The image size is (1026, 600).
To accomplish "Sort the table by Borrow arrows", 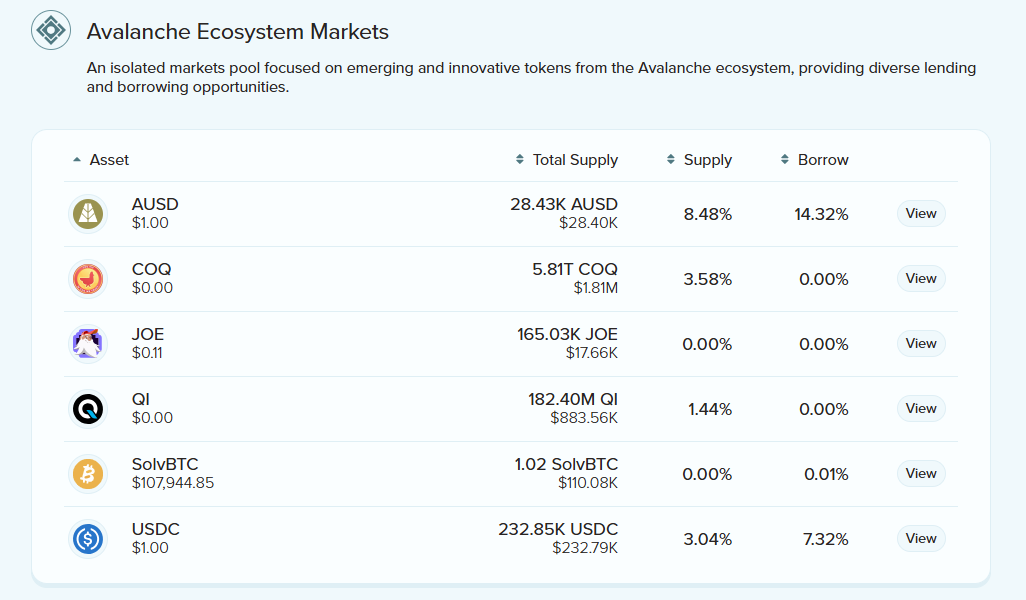I will (x=785, y=159).
